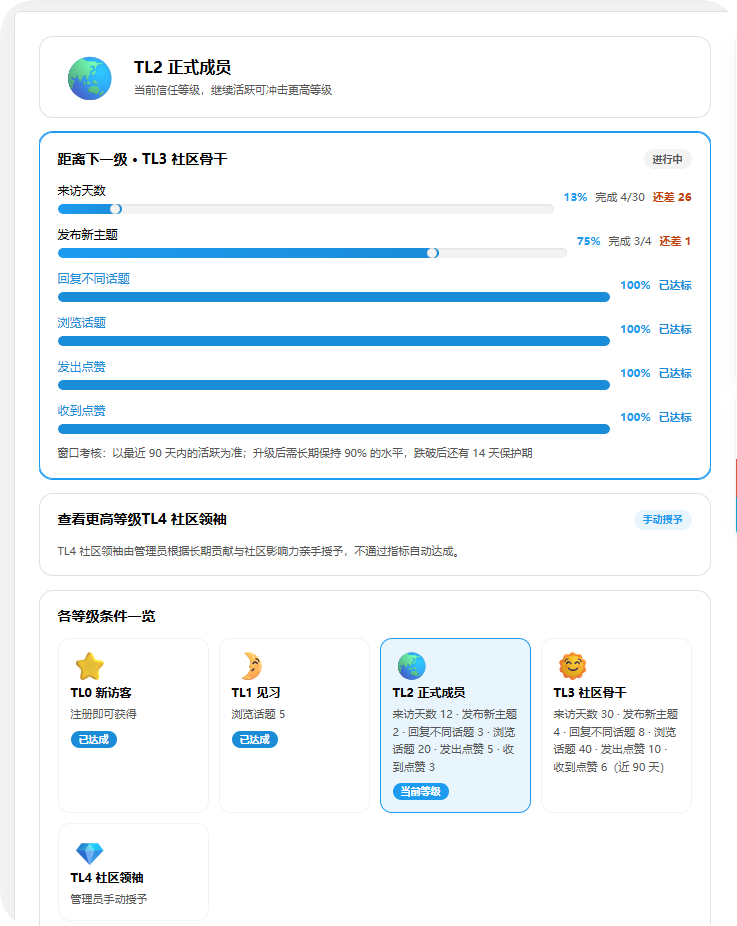Viewport: 737px width, 926px height.
Task: Click the 来访天数 progress bar
Action: pyautogui.click(x=306, y=209)
